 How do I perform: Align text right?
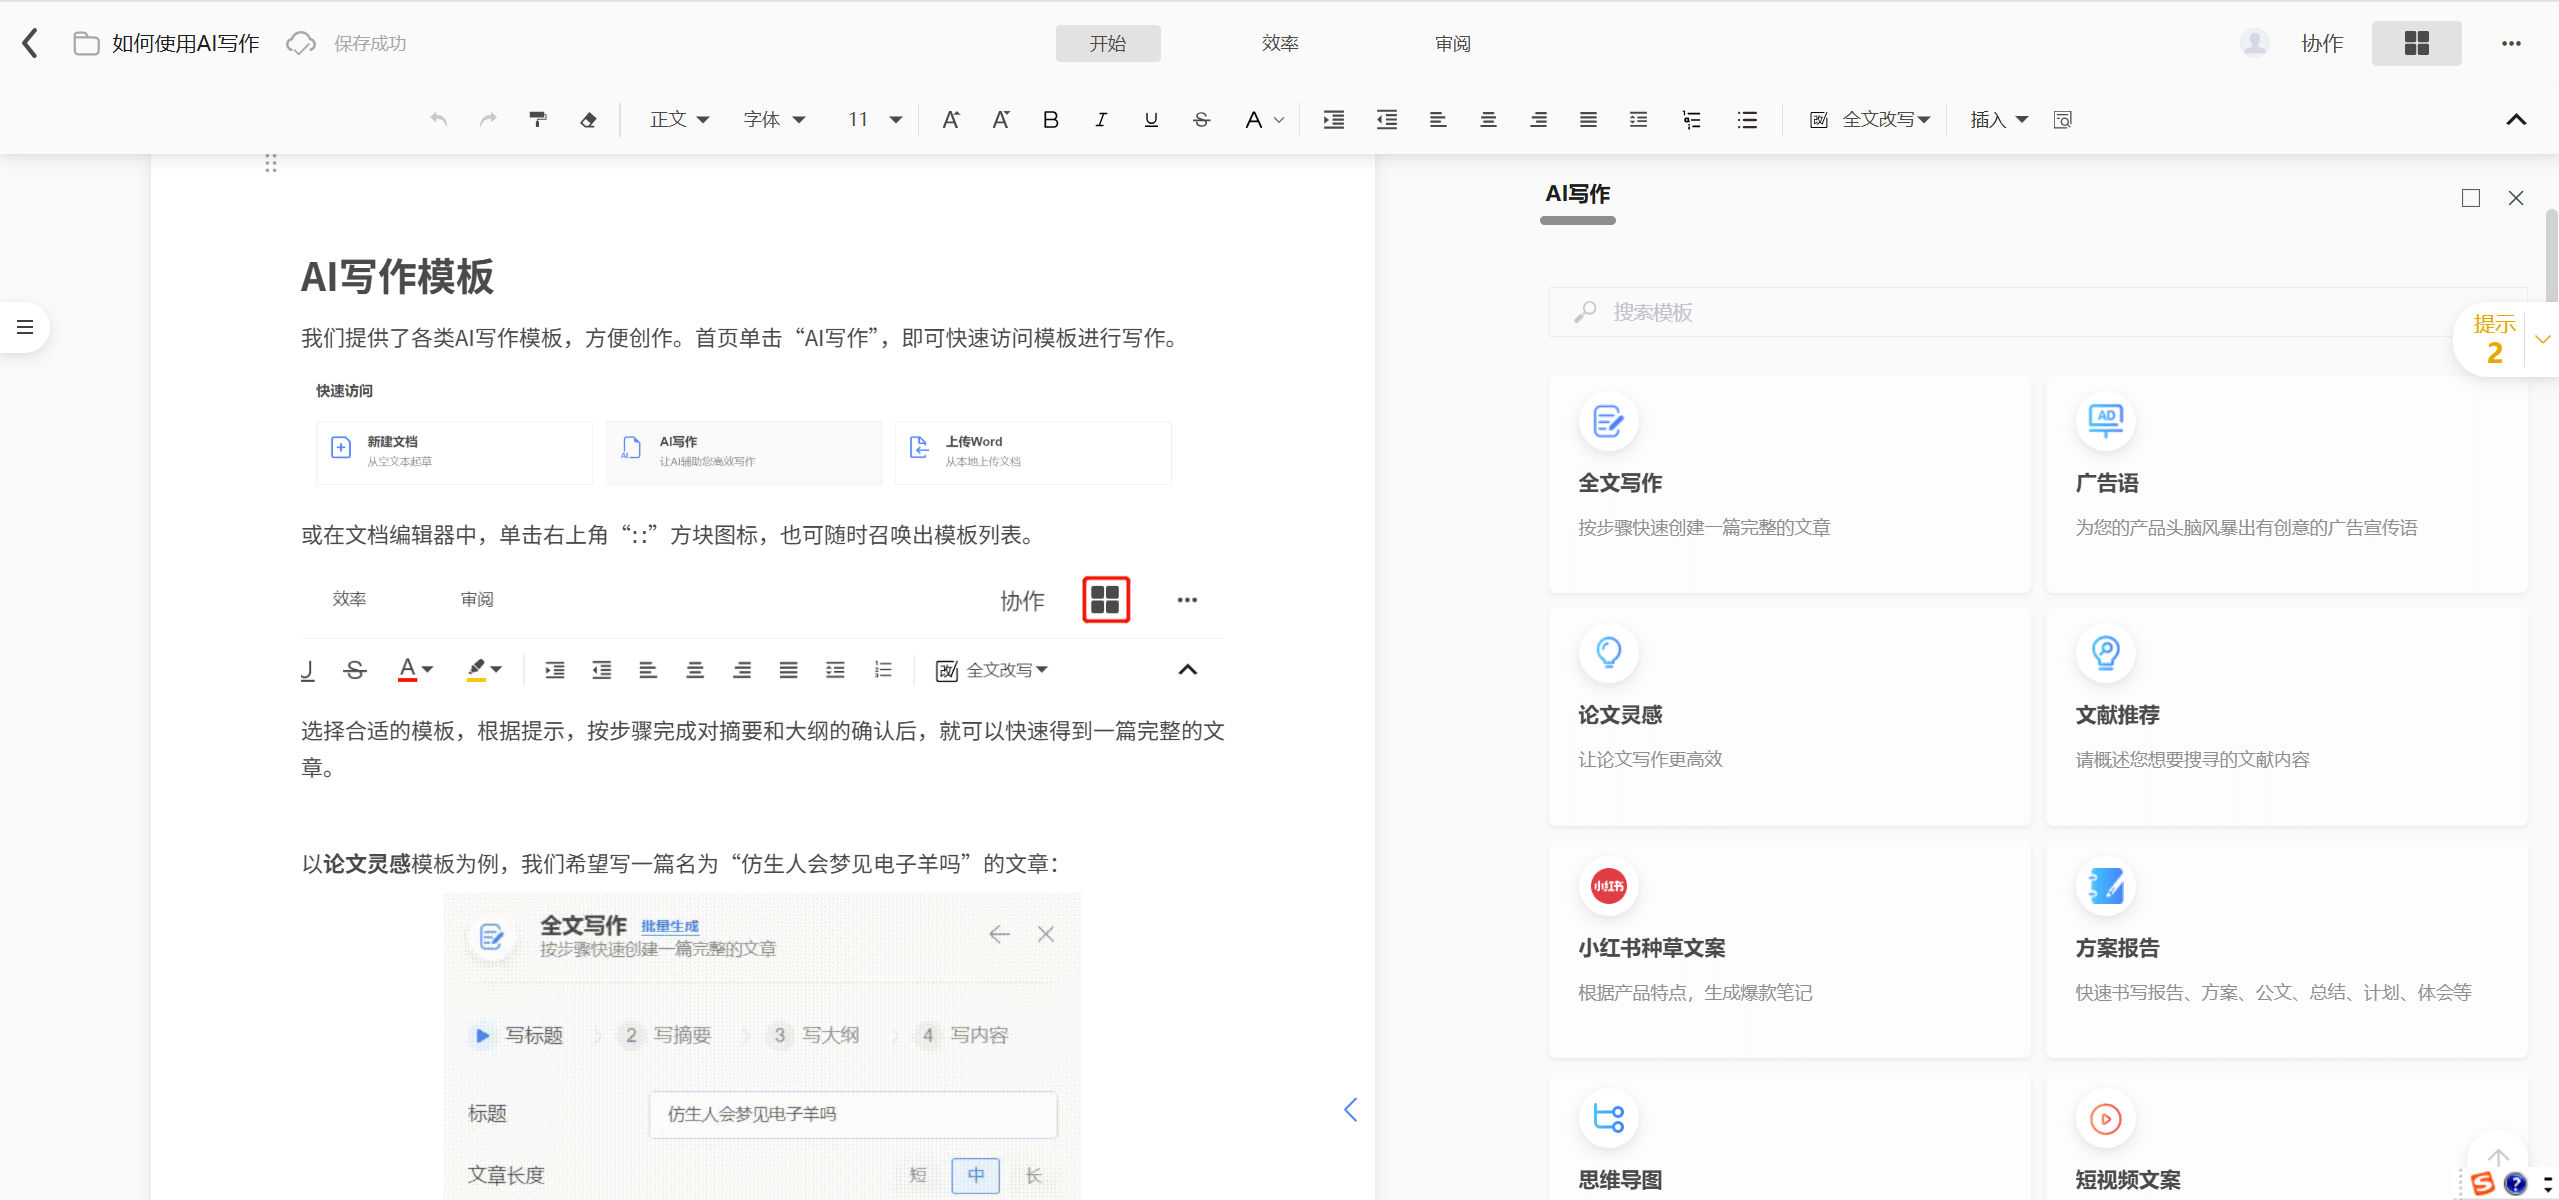(1538, 119)
